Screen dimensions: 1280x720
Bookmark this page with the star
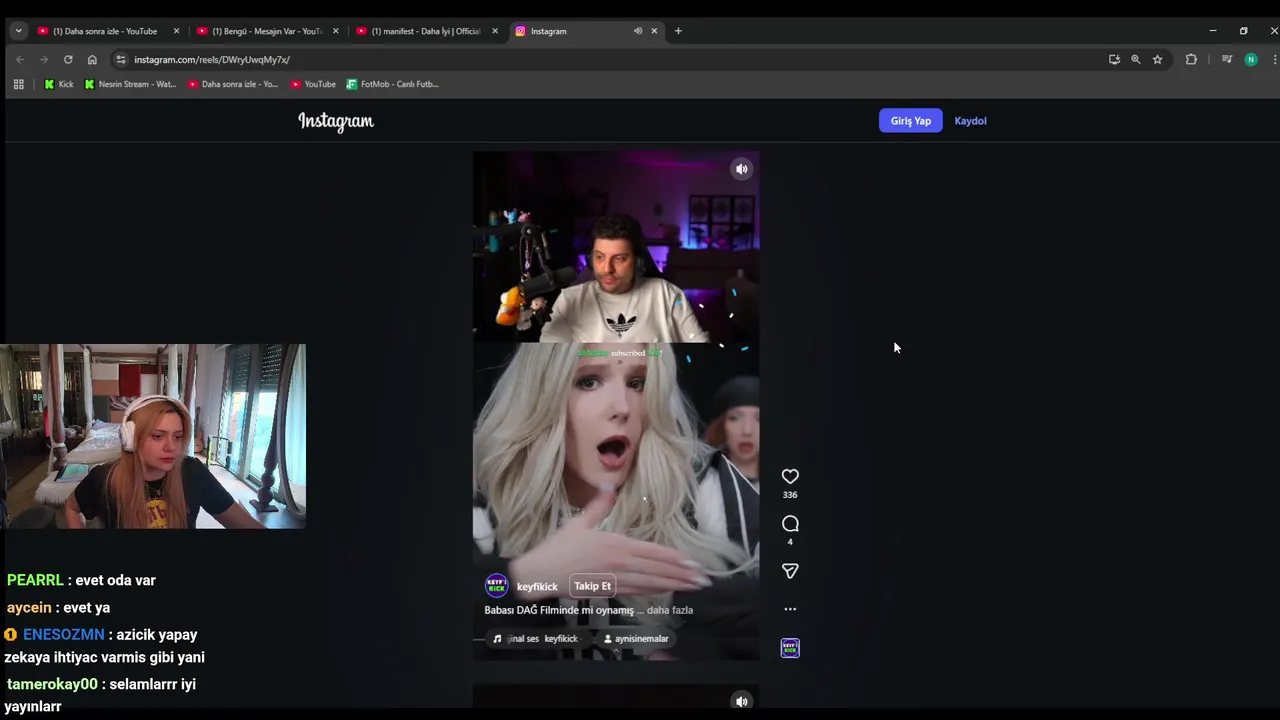[1157, 59]
